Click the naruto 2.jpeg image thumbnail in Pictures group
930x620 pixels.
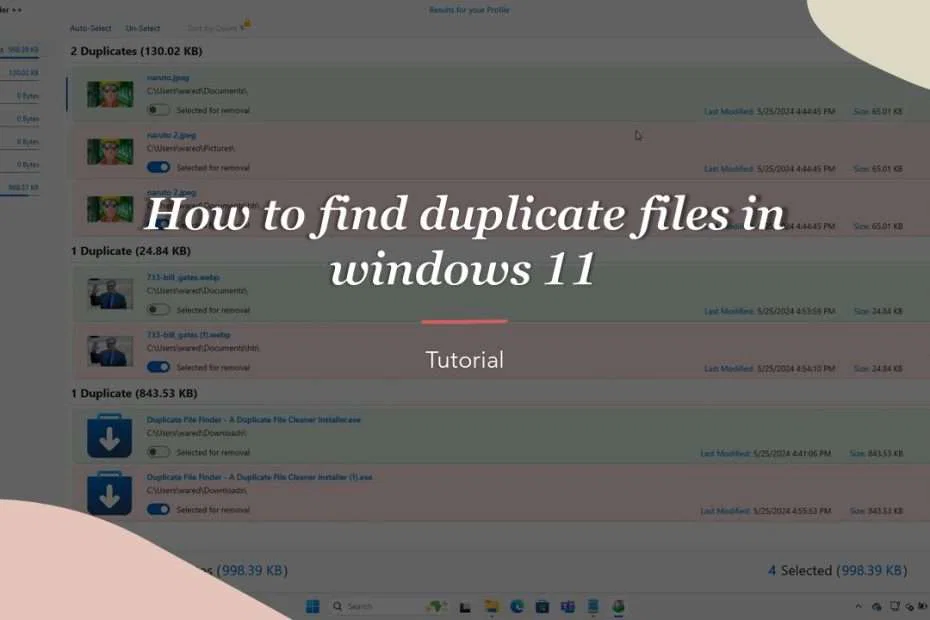(x=108, y=150)
